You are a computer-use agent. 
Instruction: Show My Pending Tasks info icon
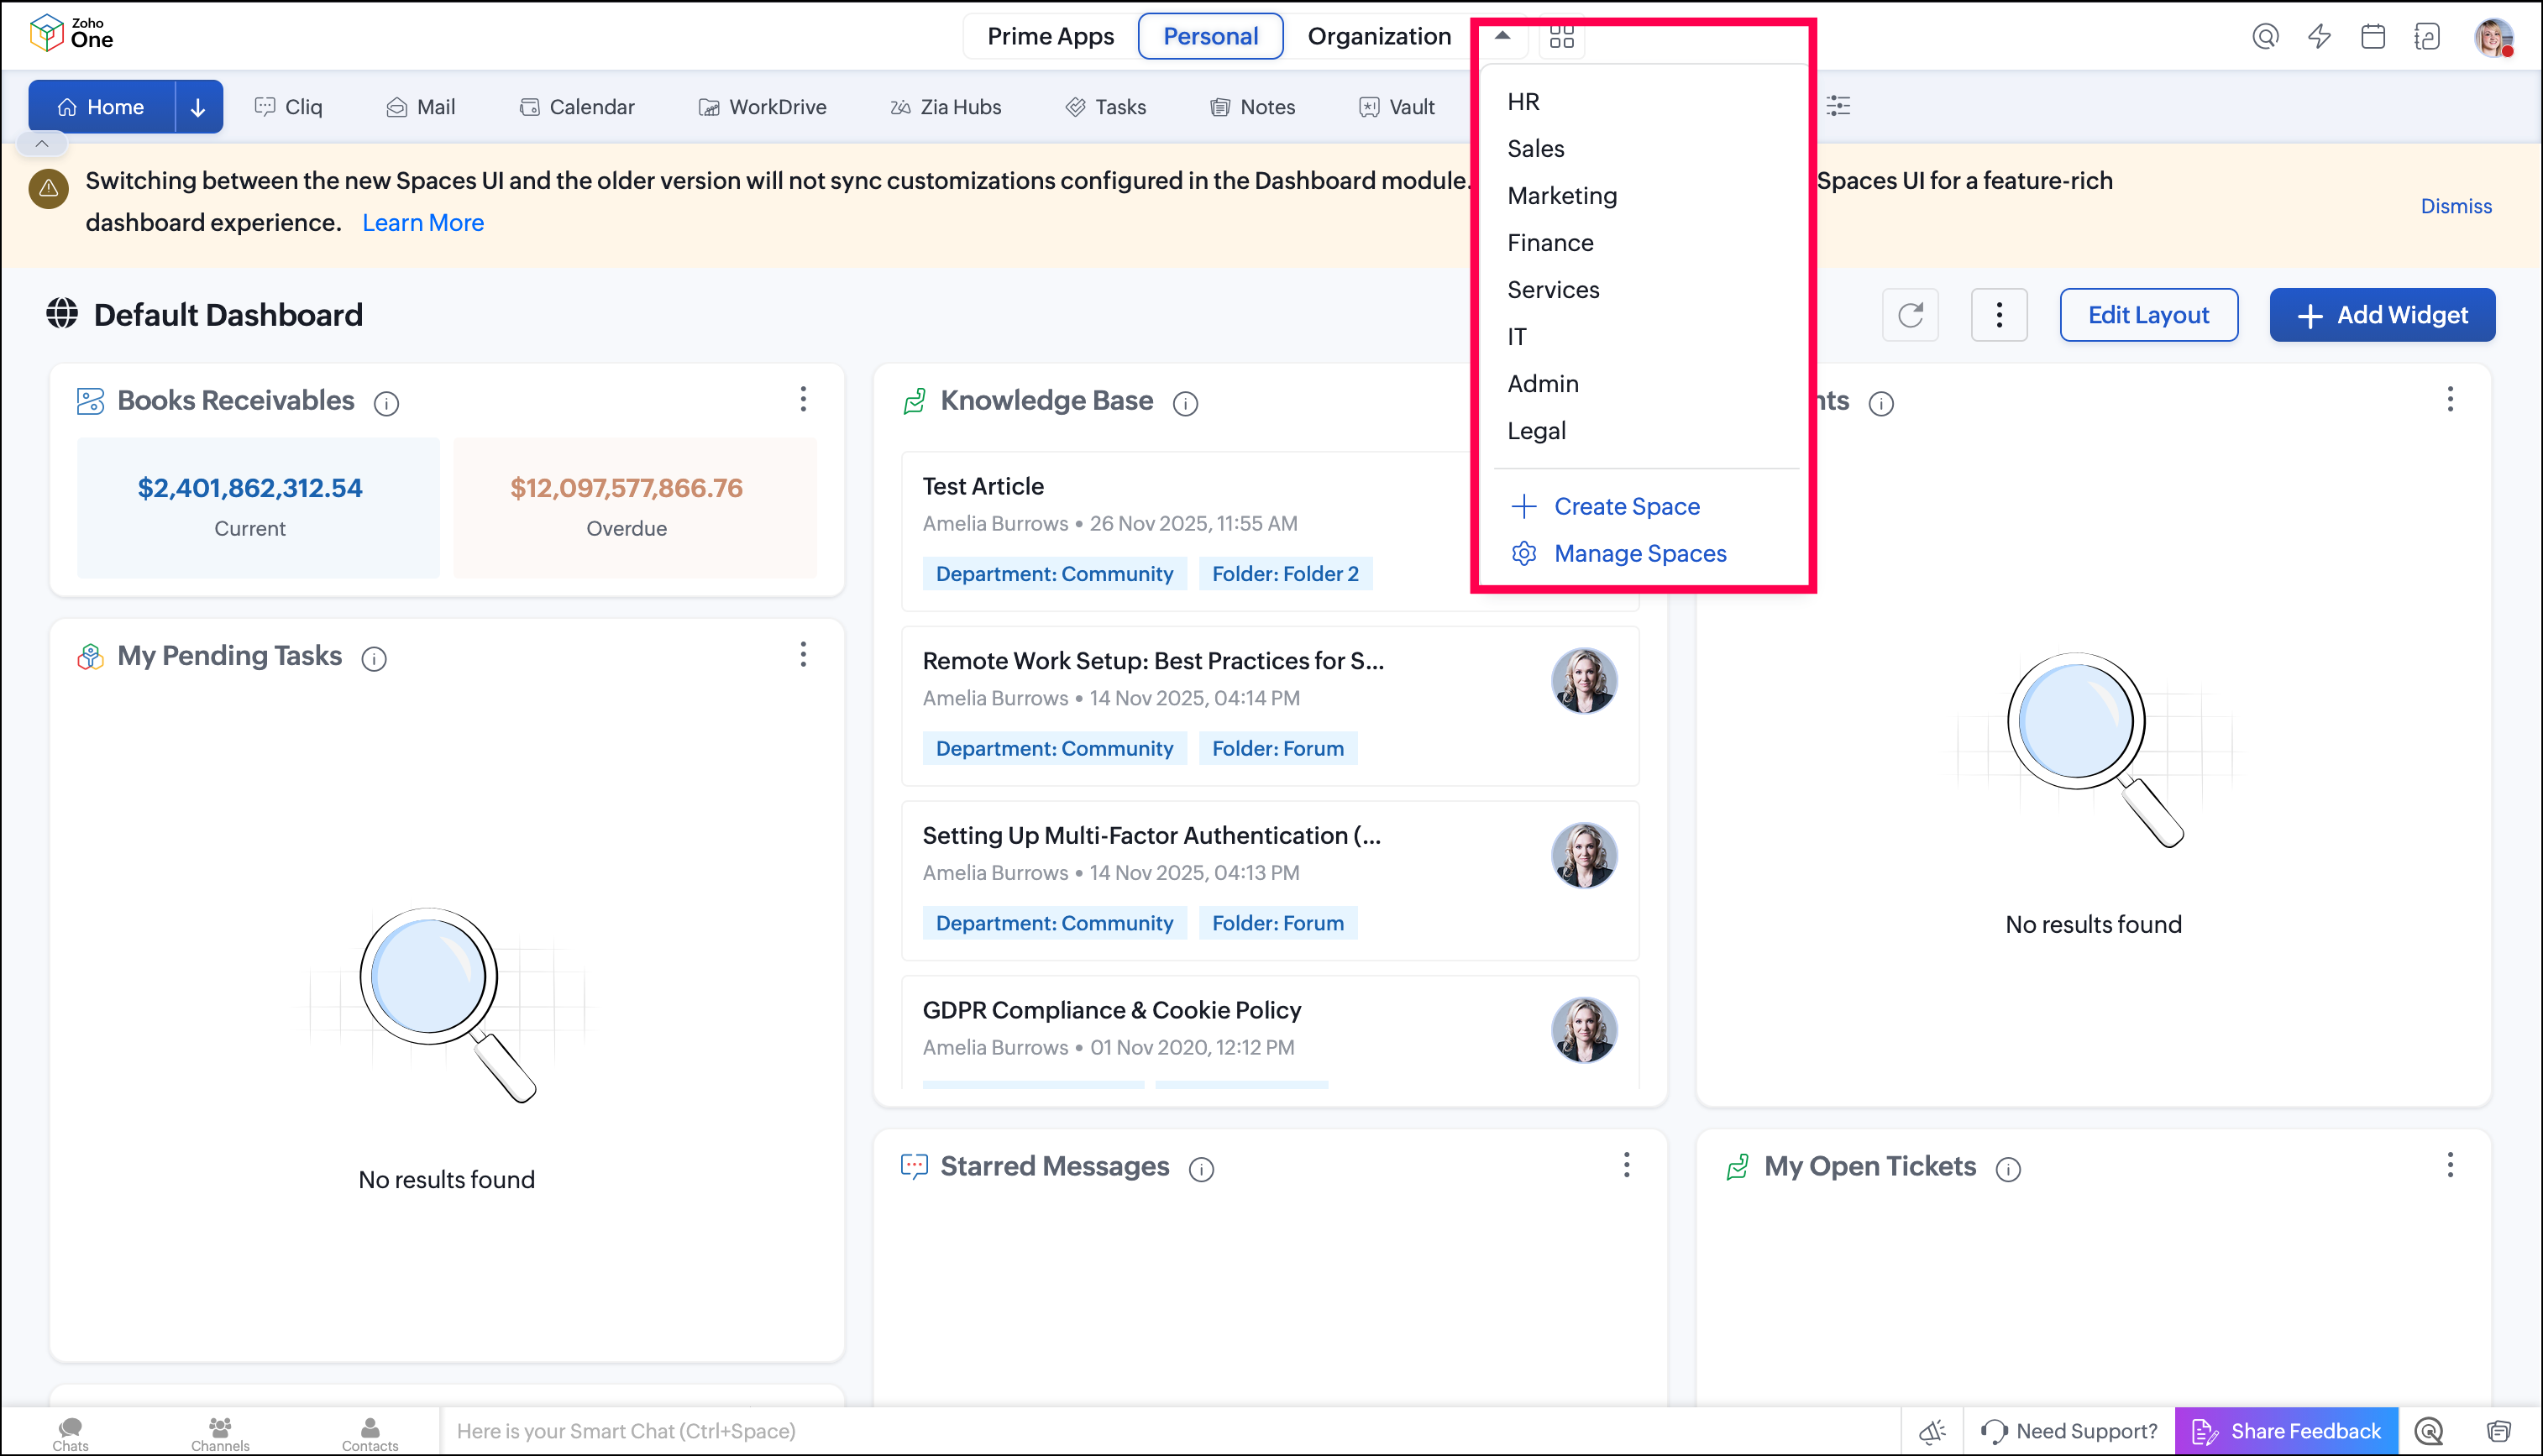click(374, 659)
